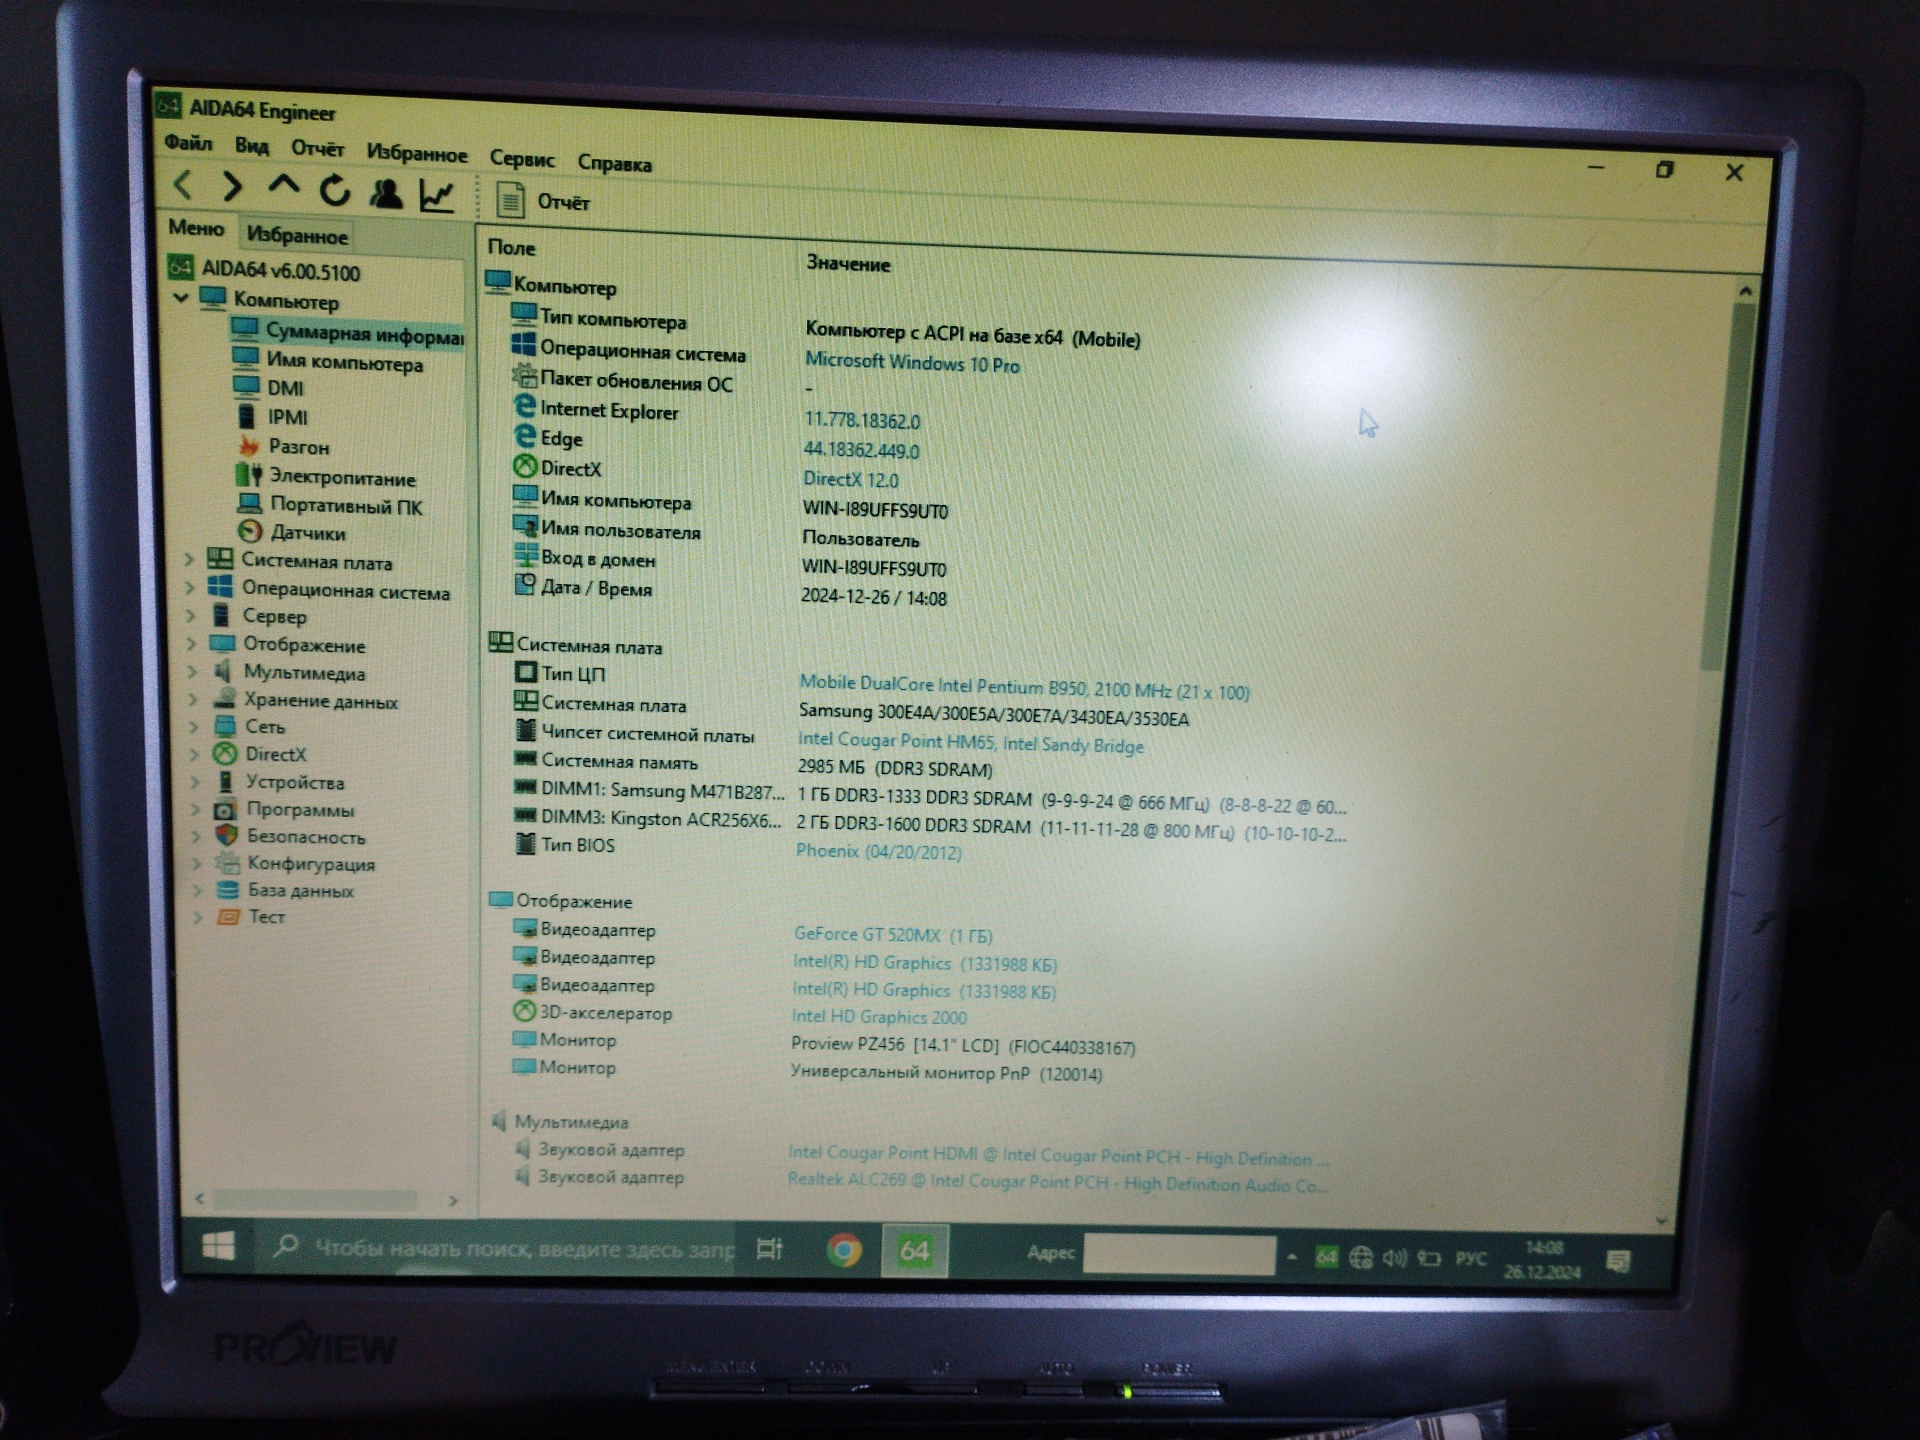This screenshot has width=1920, height=1440.
Task: Expand the Сервер tree node
Action: pos(191,615)
